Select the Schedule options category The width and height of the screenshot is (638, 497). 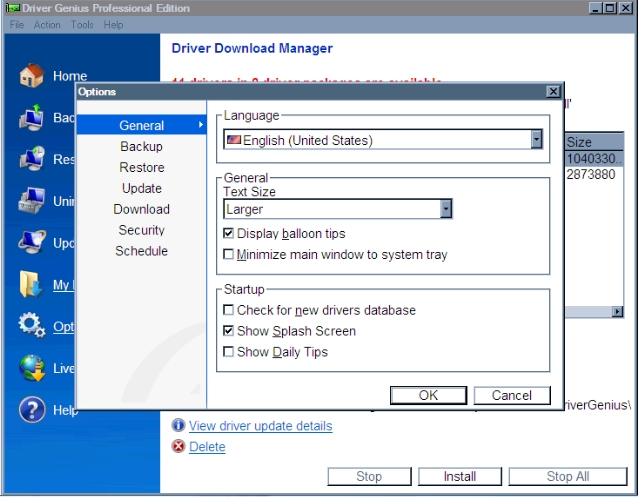coord(142,251)
